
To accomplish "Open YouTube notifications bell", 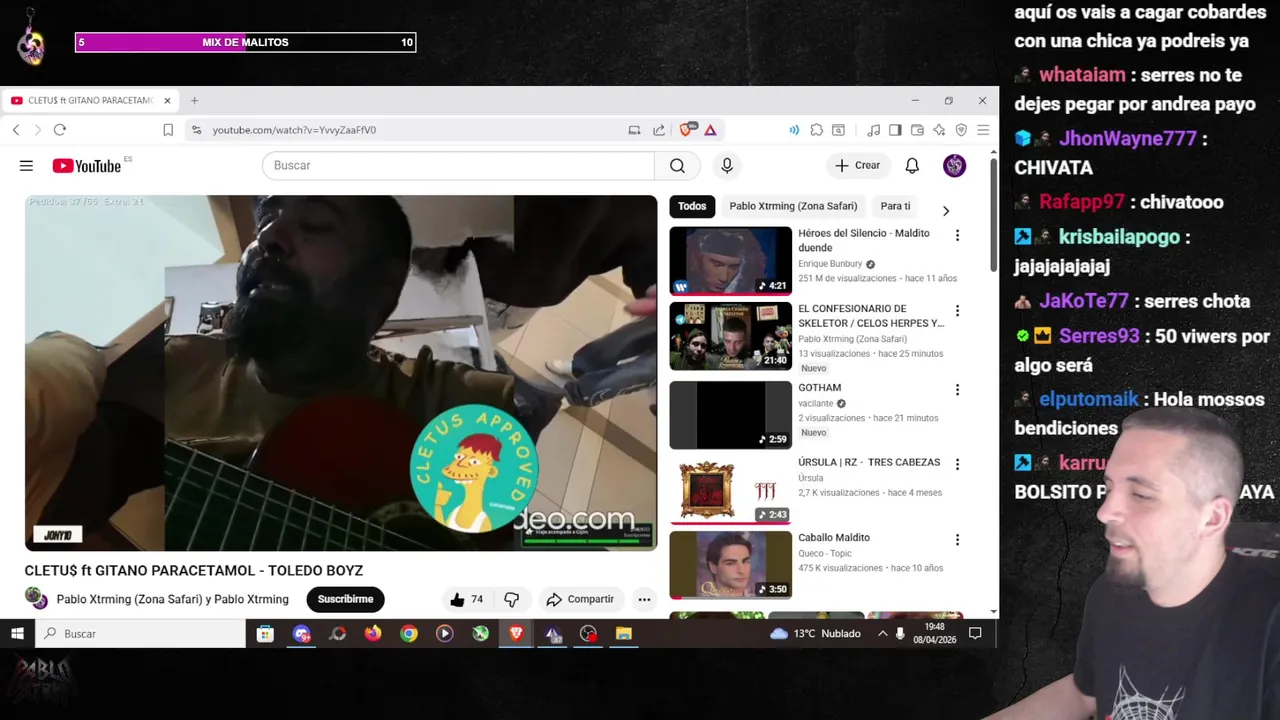I will [912, 166].
